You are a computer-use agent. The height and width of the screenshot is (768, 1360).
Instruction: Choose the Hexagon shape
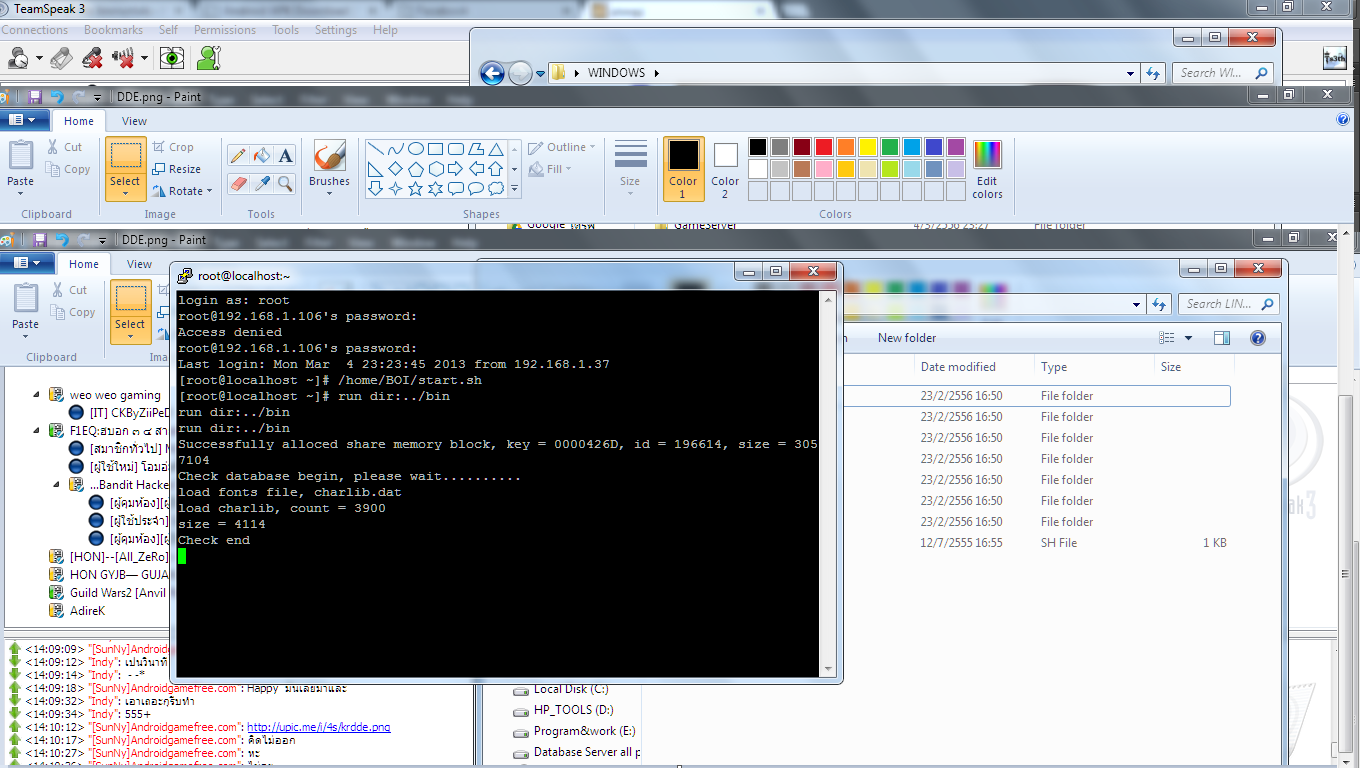click(x=435, y=168)
